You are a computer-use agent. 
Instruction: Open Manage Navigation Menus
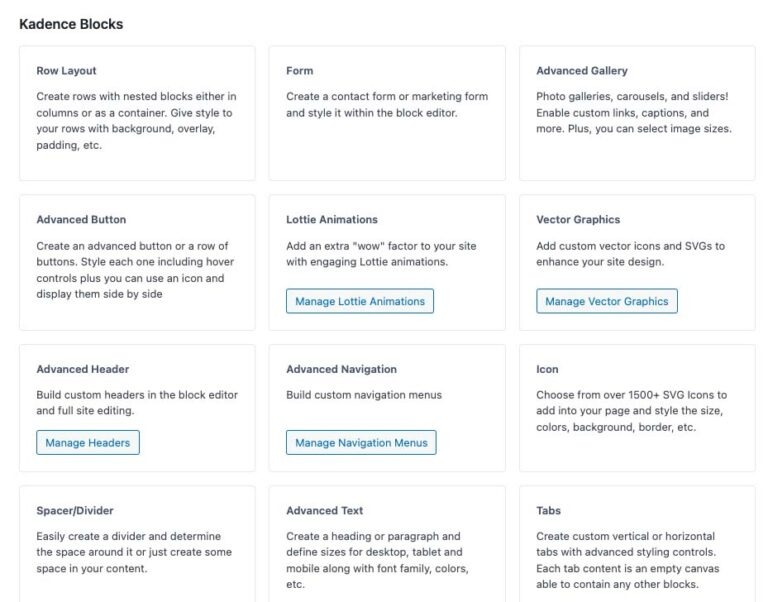[x=361, y=443]
